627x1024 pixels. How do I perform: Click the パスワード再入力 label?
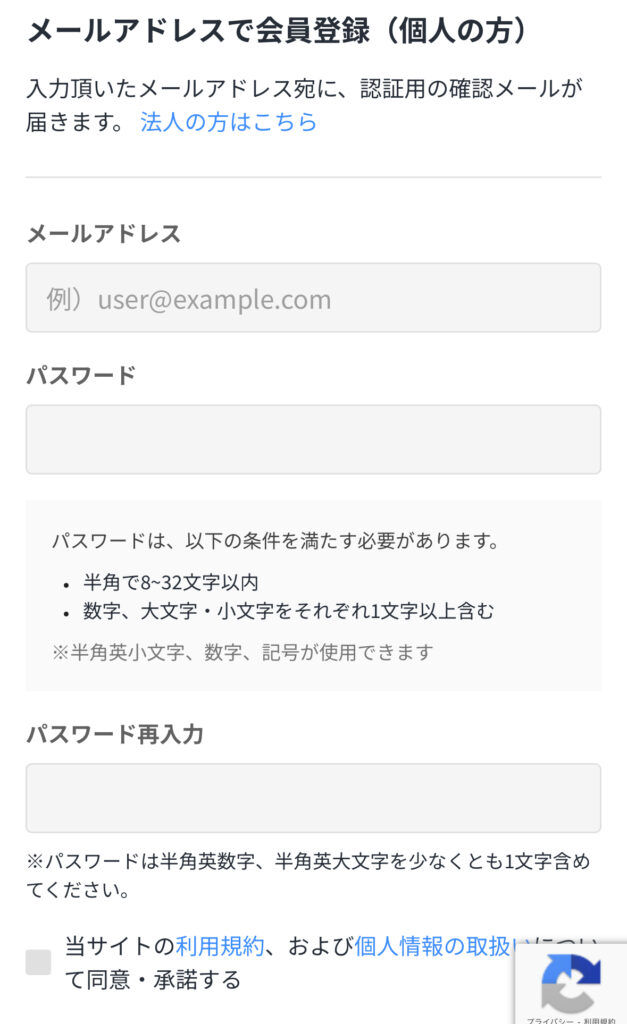115,735
